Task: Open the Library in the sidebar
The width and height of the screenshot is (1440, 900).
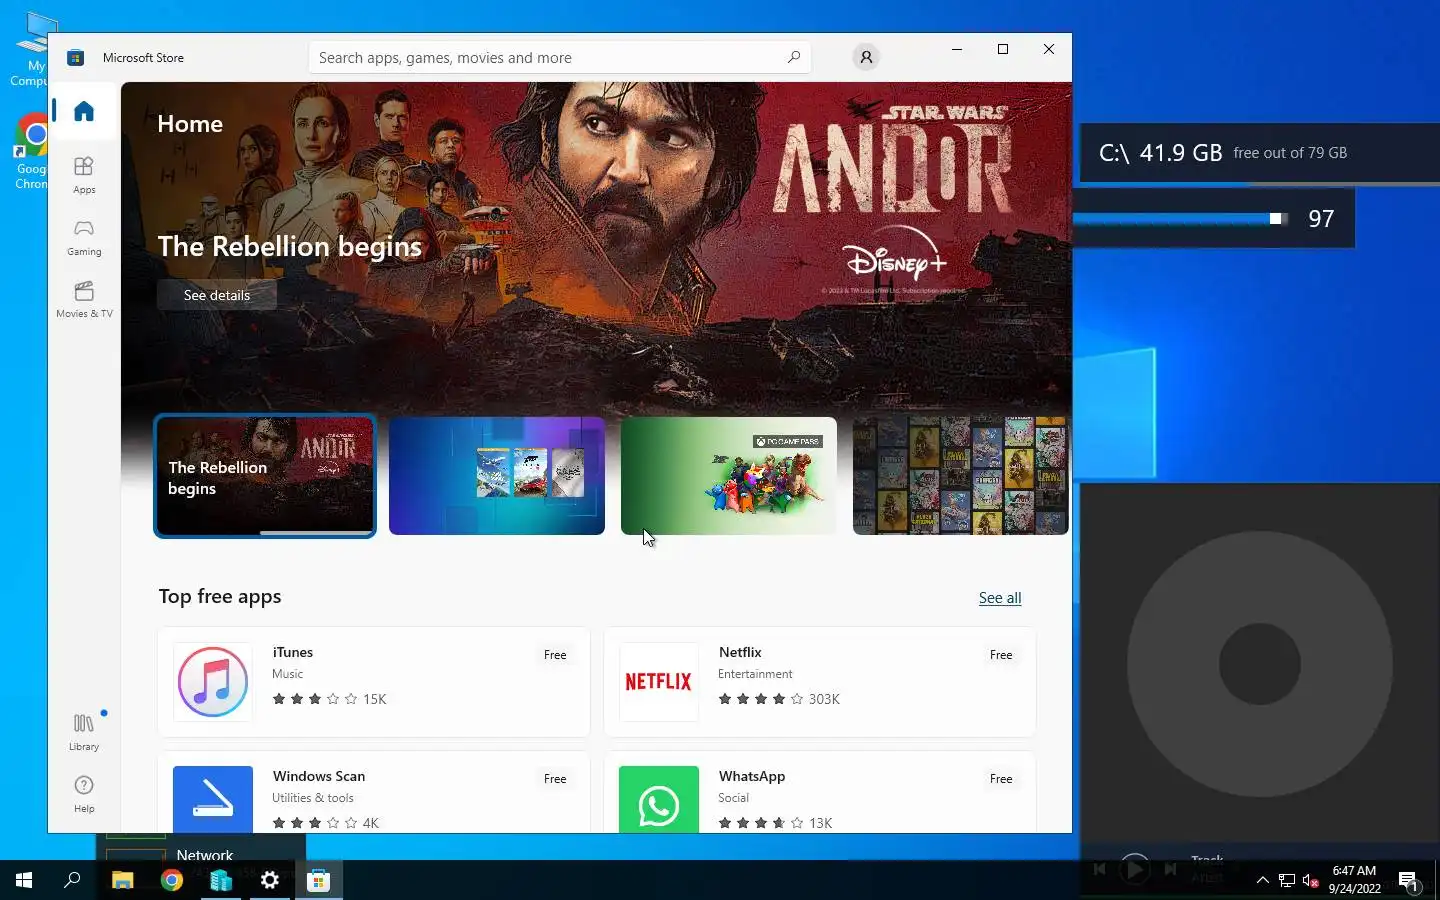Action: point(84,732)
